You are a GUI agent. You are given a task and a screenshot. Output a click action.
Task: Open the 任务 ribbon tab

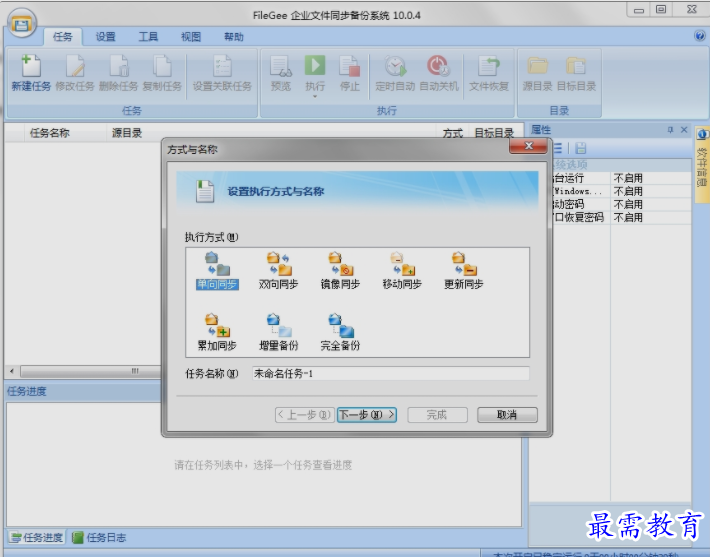click(x=62, y=37)
